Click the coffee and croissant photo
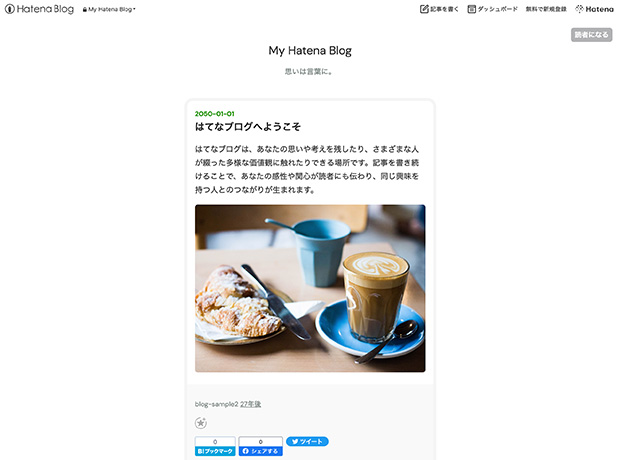This screenshot has width=620, height=460. [x=310, y=288]
